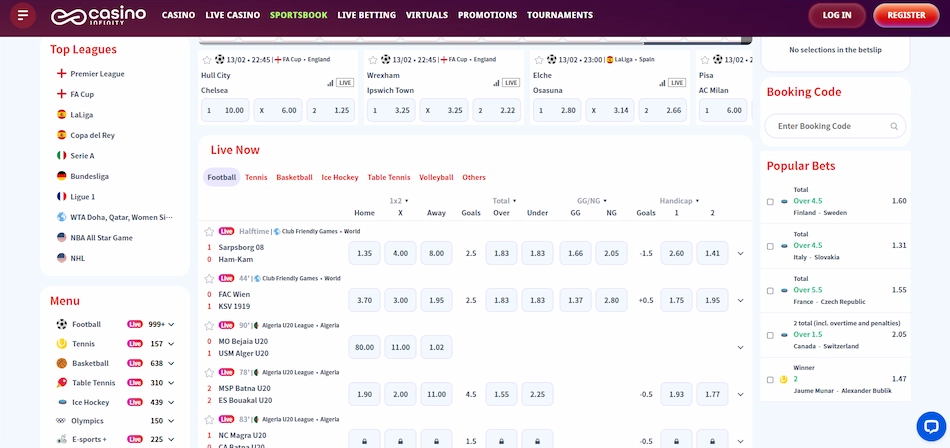
Task: Open the GG/NG market dropdown
Action: (592, 200)
